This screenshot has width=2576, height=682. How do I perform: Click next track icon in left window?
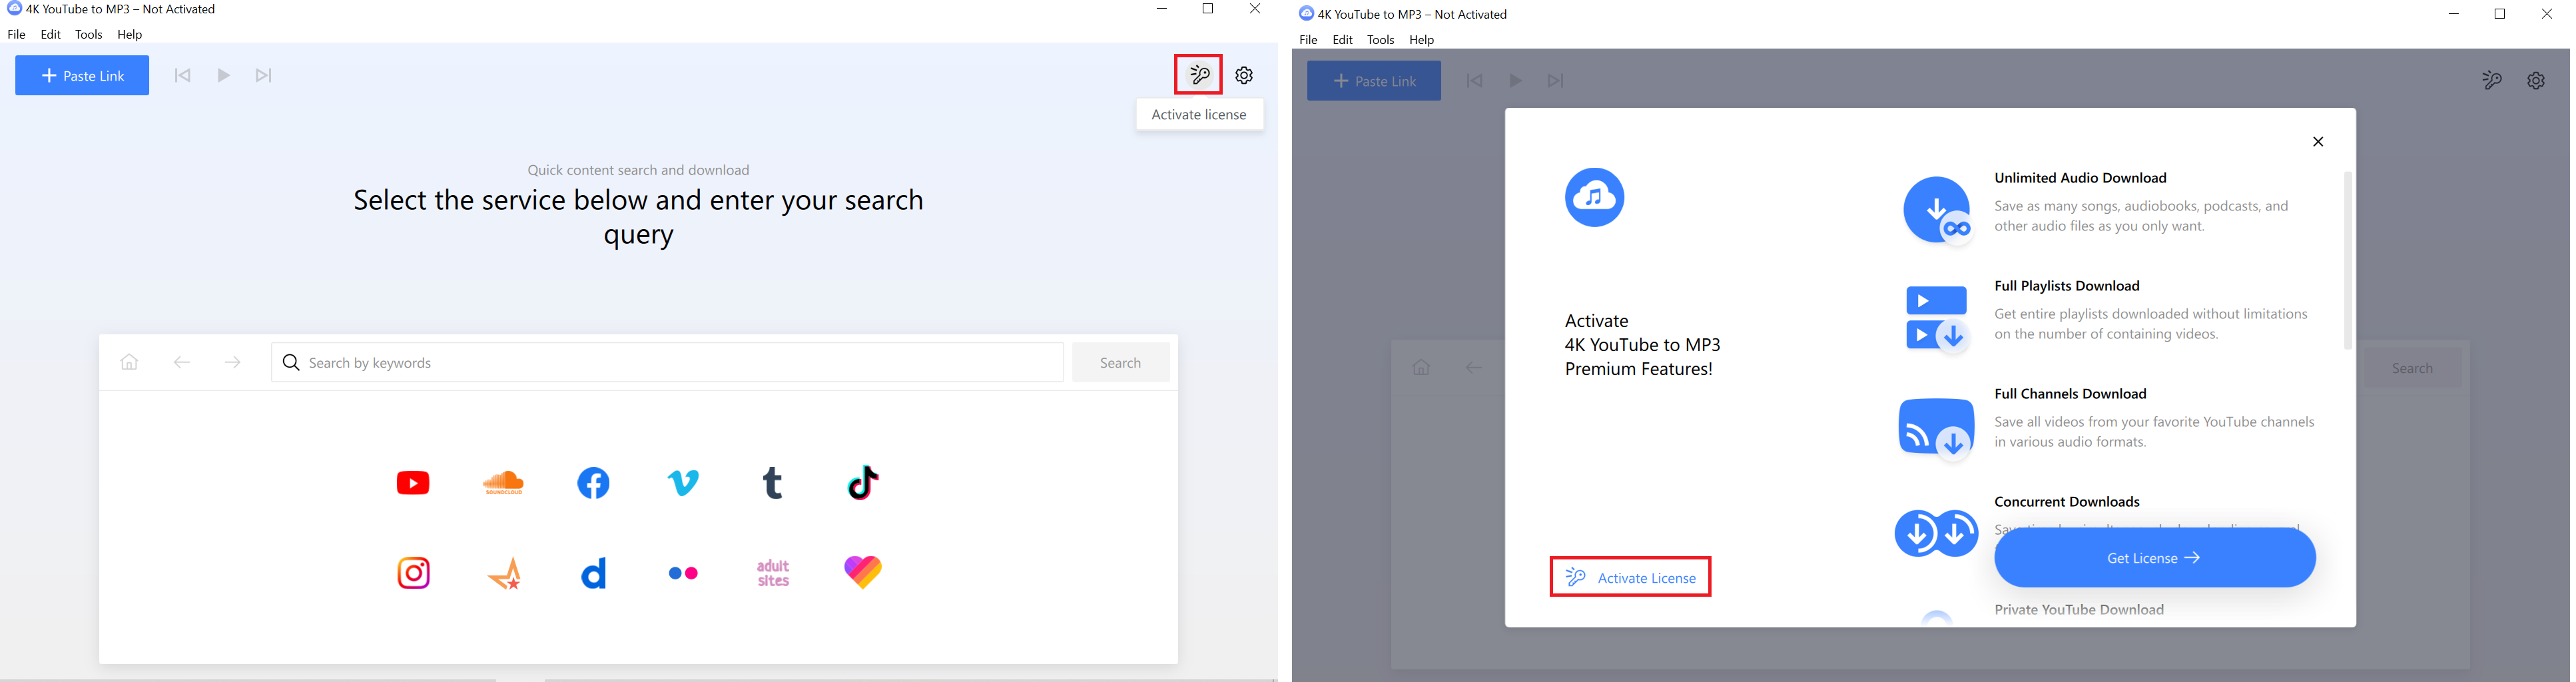click(264, 76)
